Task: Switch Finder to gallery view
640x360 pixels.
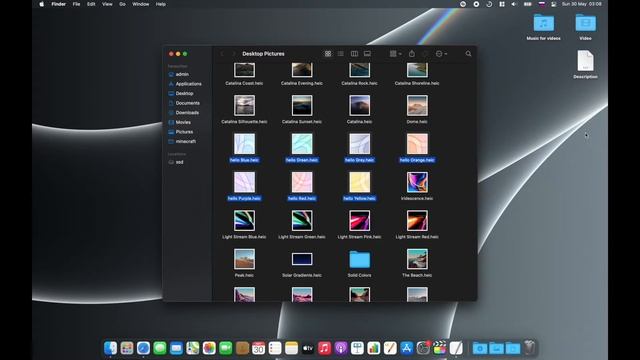Action: [x=367, y=54]
